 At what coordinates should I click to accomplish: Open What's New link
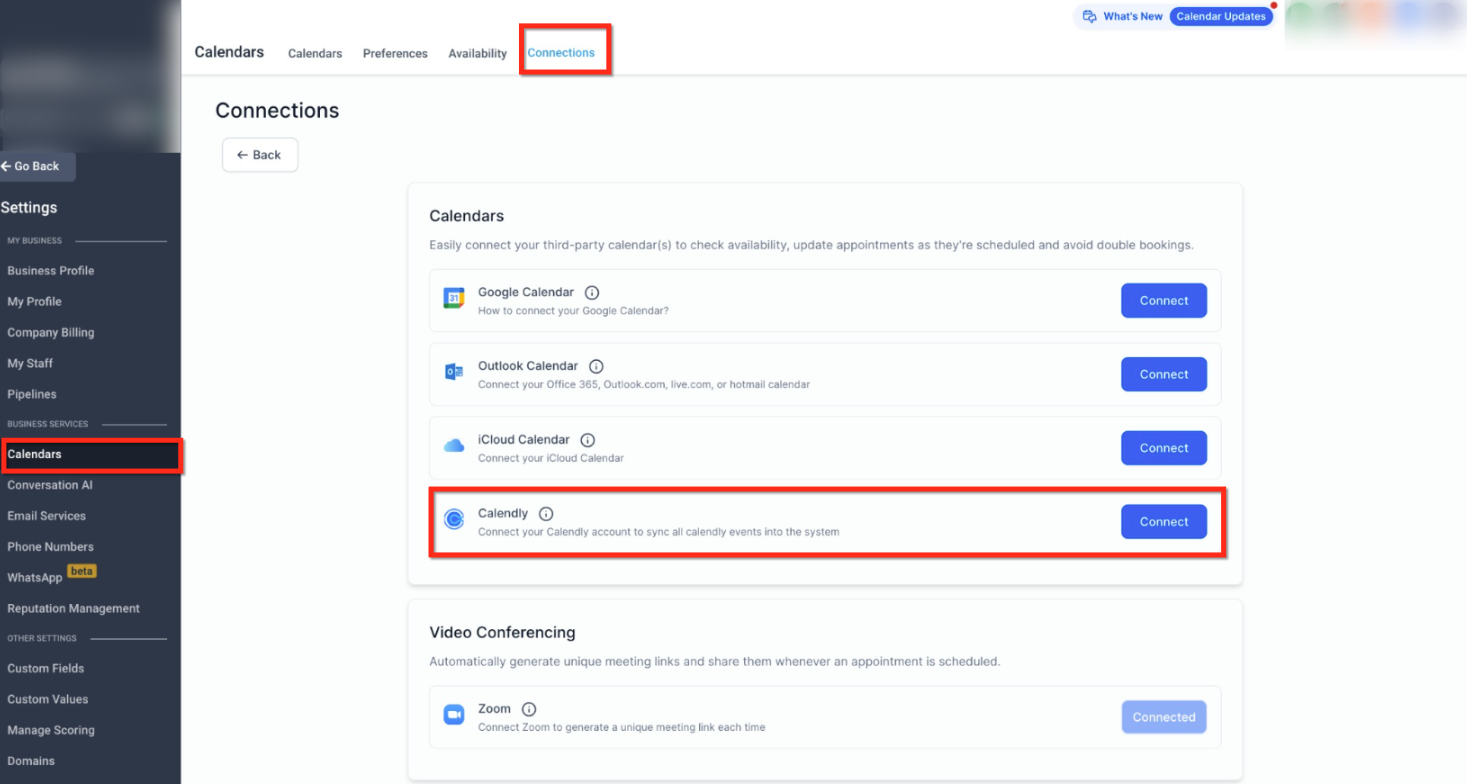(x=1133, y=17)
